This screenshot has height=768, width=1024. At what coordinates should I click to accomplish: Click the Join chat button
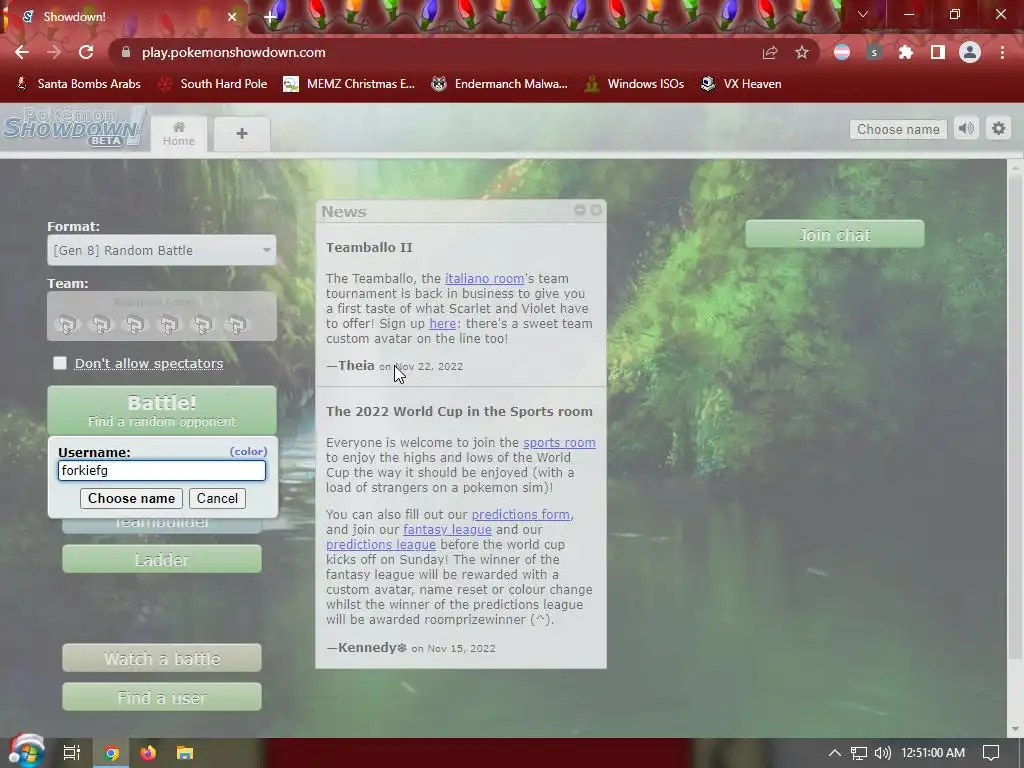[x=835, y=234]
